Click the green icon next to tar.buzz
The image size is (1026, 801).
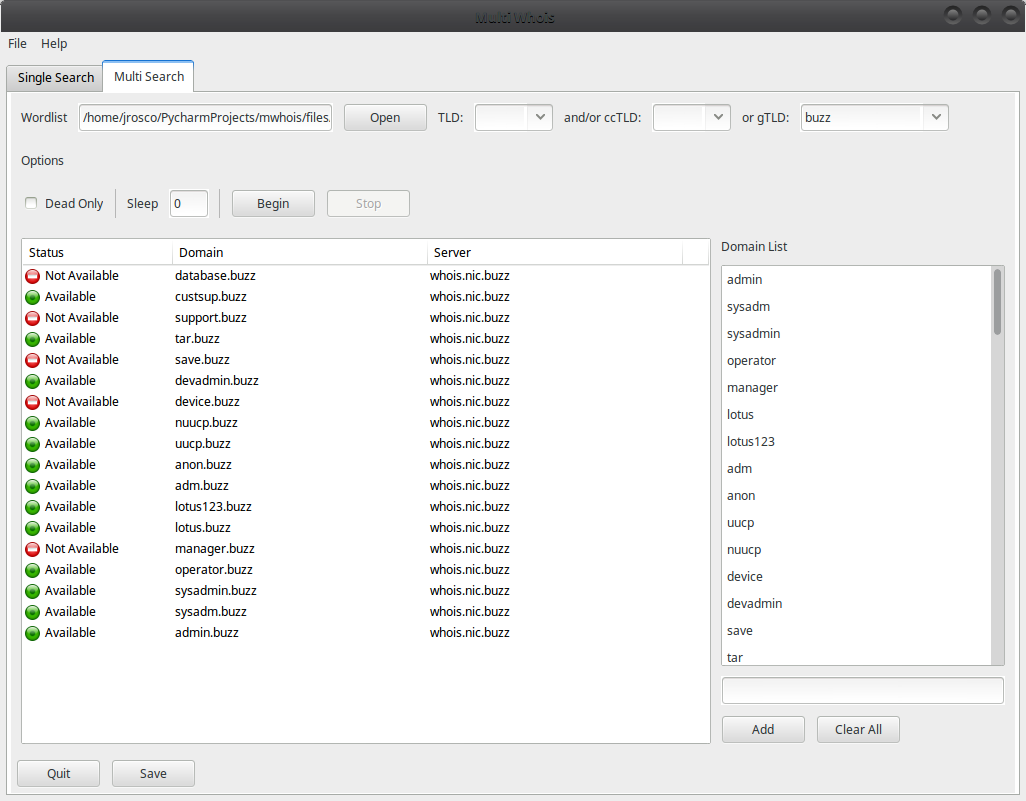coord(33,339)
